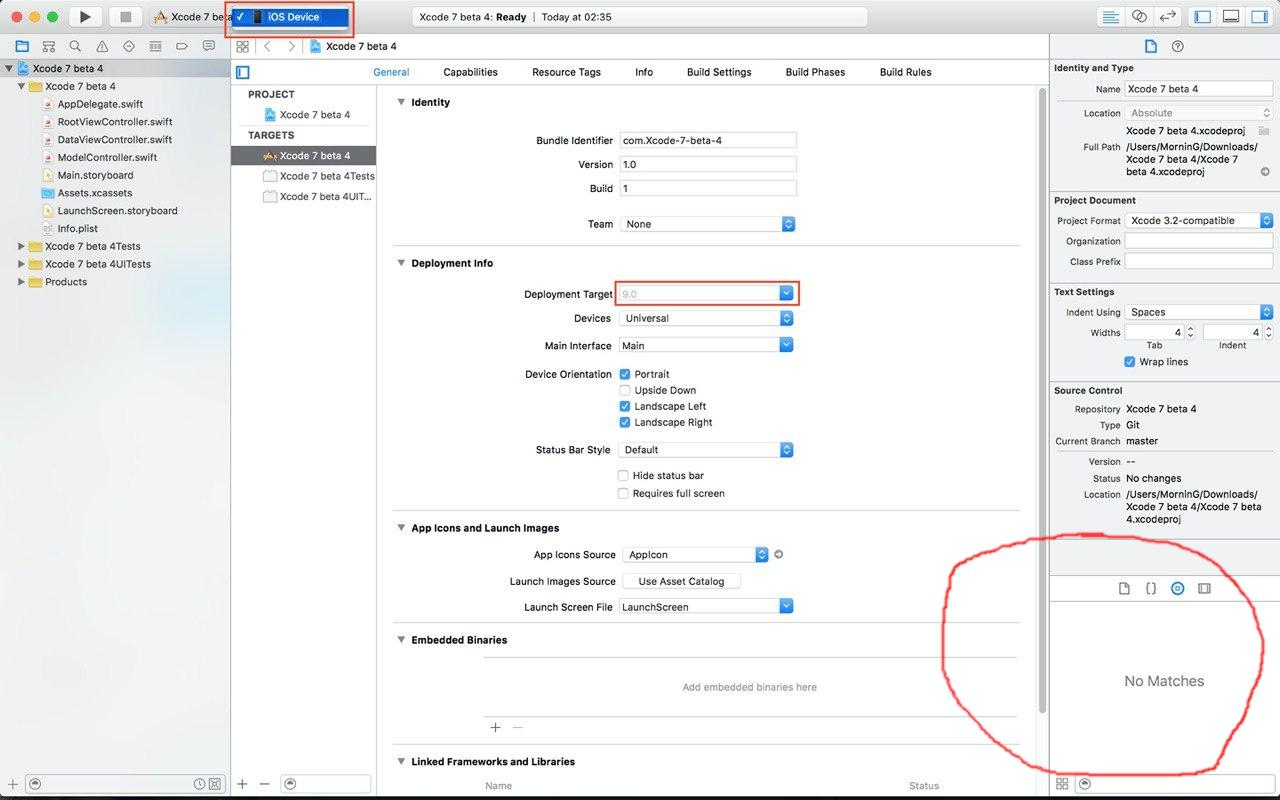
Task: Select the iOS Device destination
Action: pos(291,17)
